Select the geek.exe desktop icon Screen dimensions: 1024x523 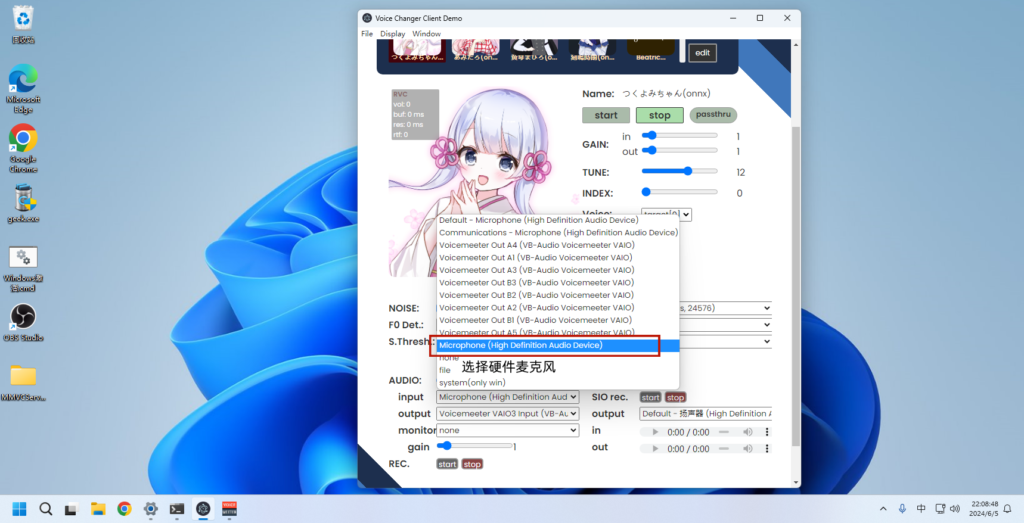23,204
